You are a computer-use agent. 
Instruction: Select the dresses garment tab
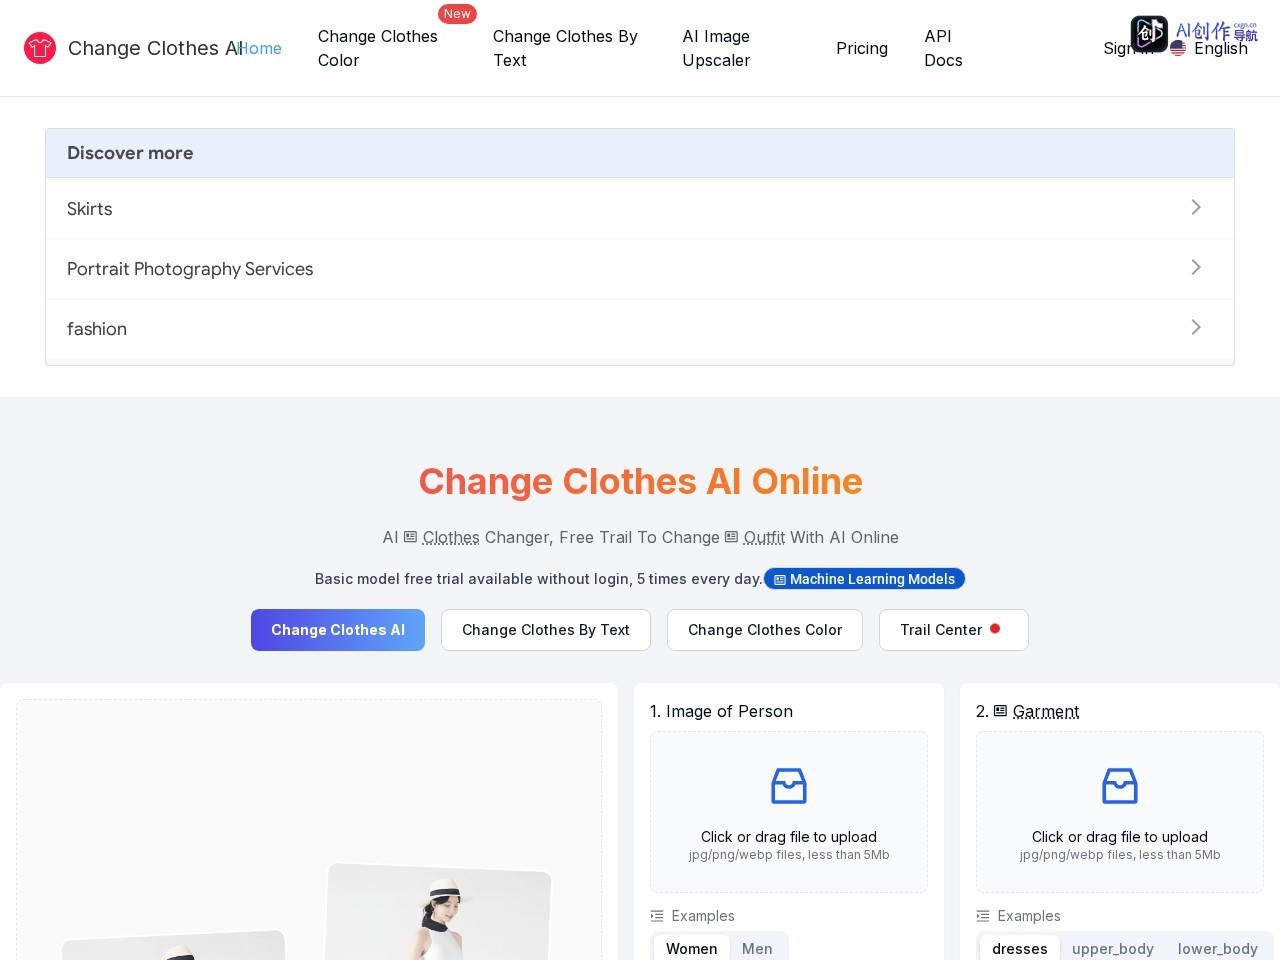(1020, 948)
